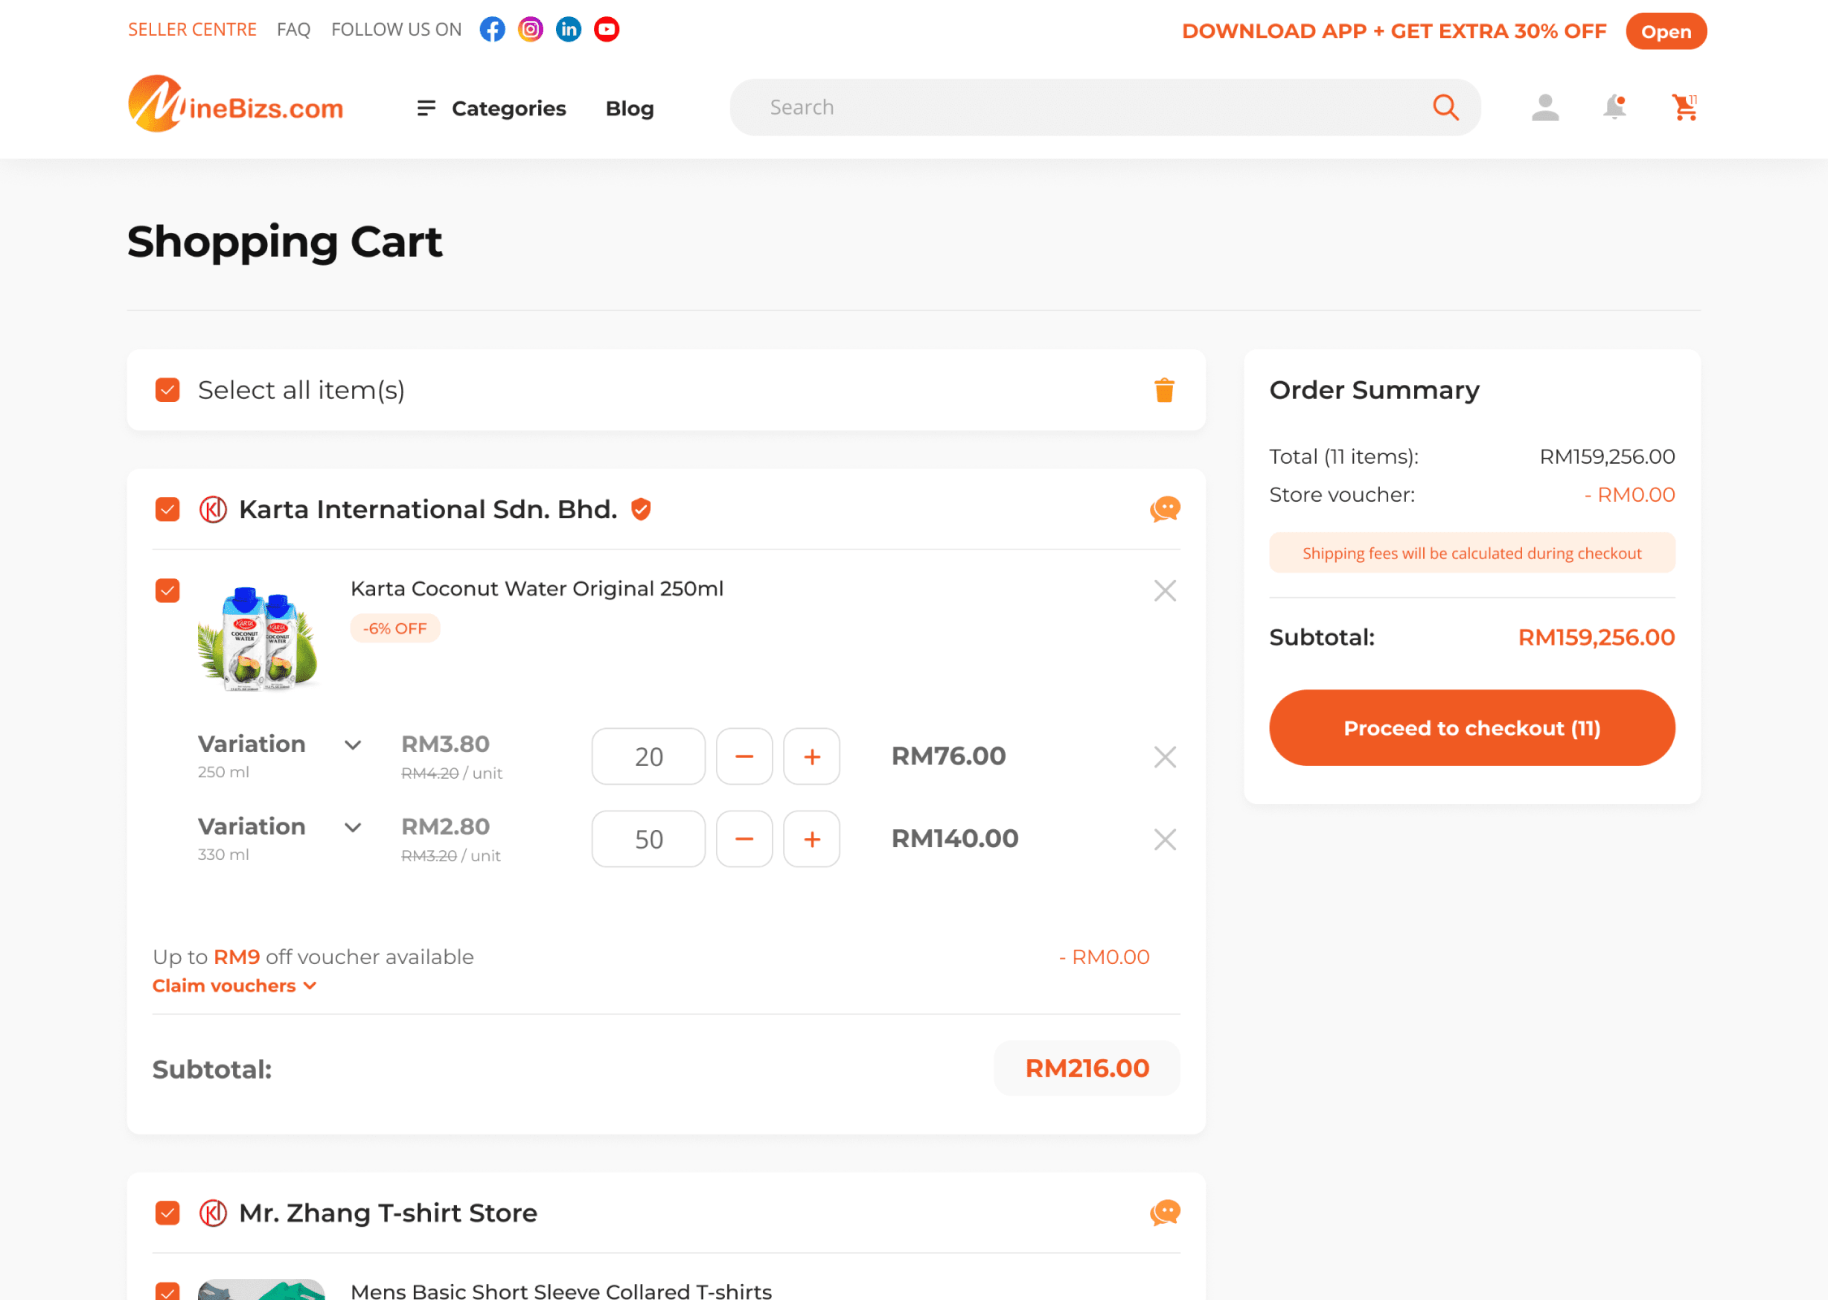Expand the 250 ml Variation dropdown

tap(353, 745)
